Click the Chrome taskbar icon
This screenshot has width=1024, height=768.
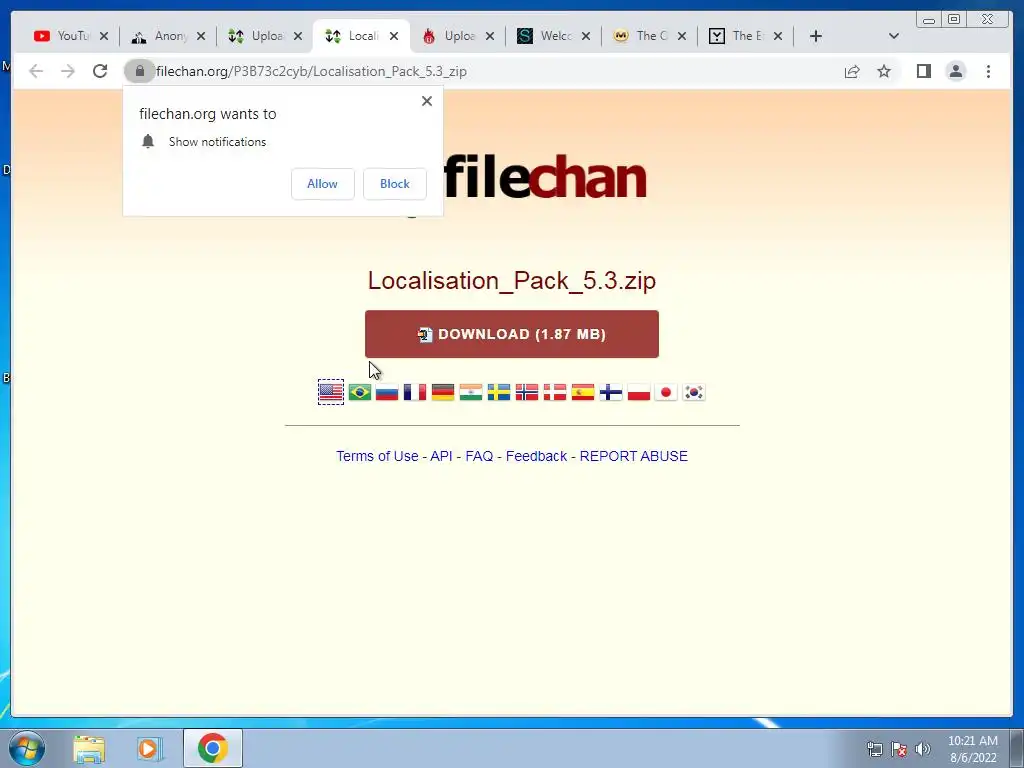coord(213,748)
